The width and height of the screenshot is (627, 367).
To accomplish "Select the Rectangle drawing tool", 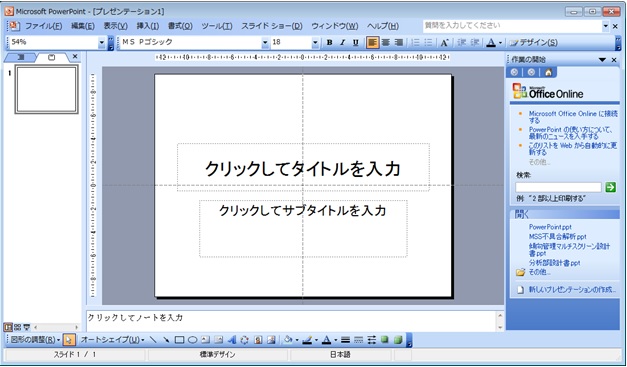I will [180, 340].
